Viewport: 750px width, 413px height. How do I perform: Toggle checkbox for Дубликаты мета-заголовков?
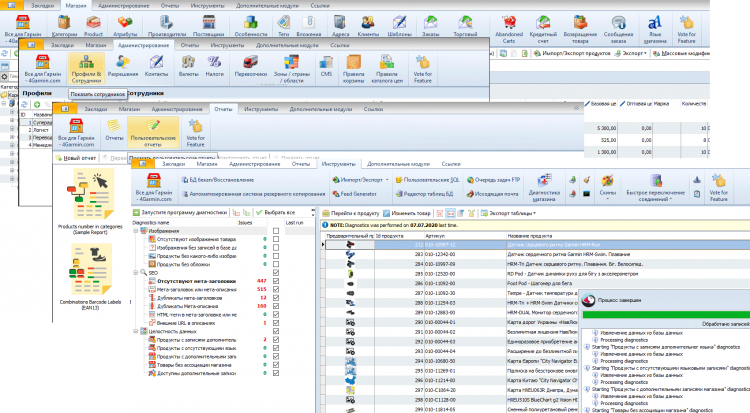(276, 298)
